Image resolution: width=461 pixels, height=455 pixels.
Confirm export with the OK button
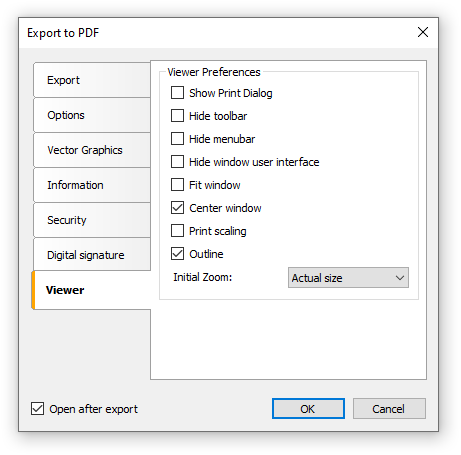(x=308, y=409)
